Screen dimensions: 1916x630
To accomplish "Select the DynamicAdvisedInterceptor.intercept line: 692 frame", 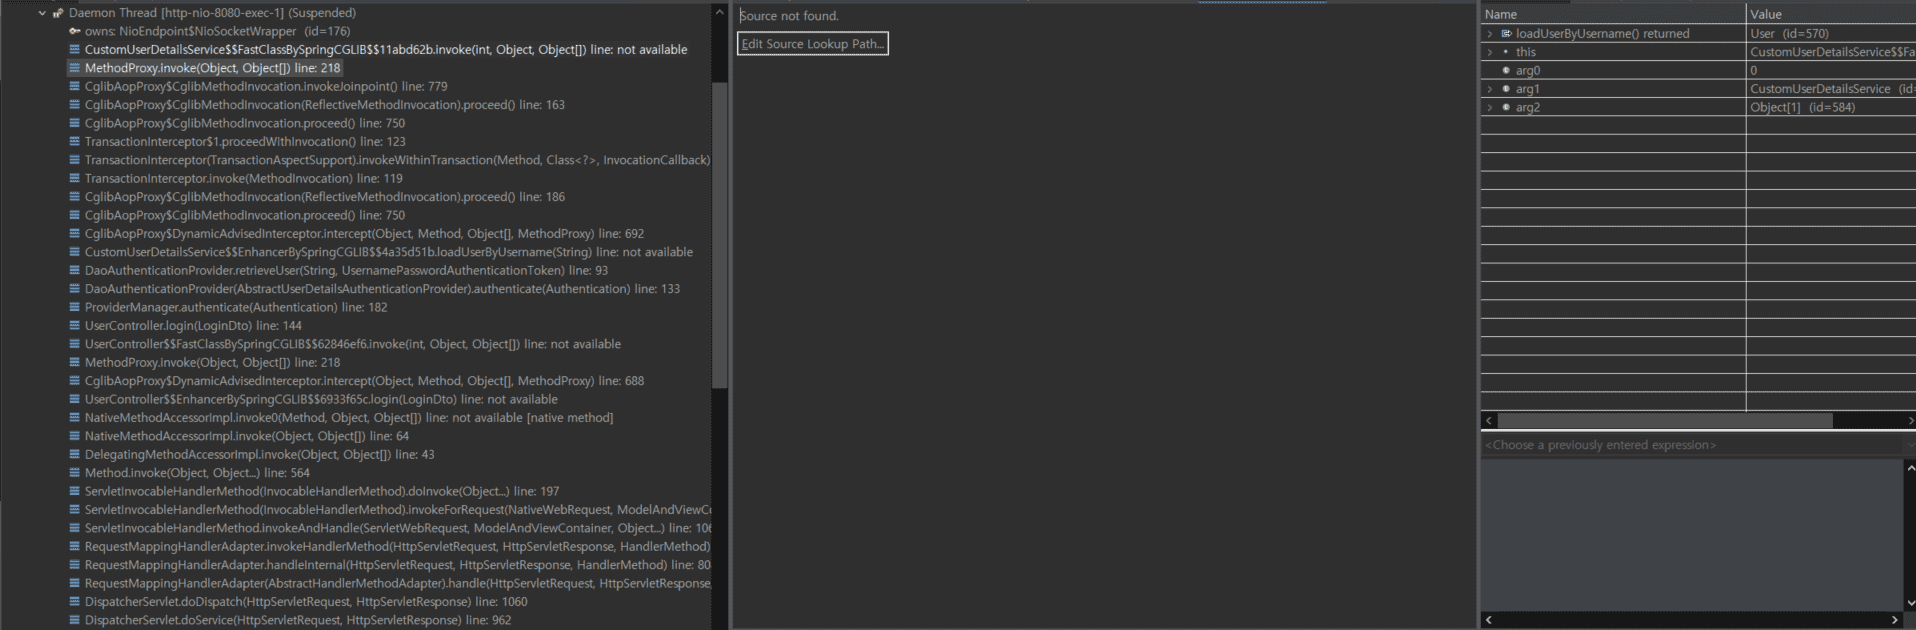I will 364,234.
